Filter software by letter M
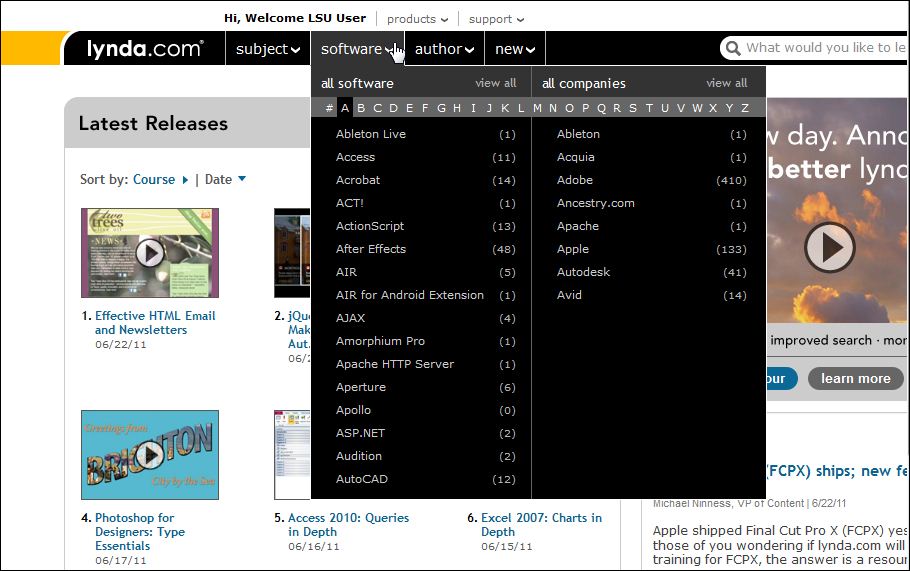910x571 pixels. (x=537, y=108)
